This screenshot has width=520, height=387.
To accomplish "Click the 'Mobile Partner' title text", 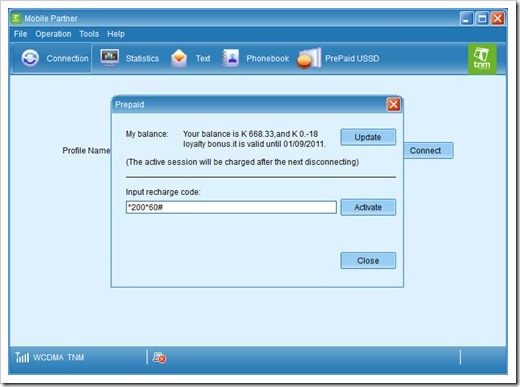I will point(51,18).
